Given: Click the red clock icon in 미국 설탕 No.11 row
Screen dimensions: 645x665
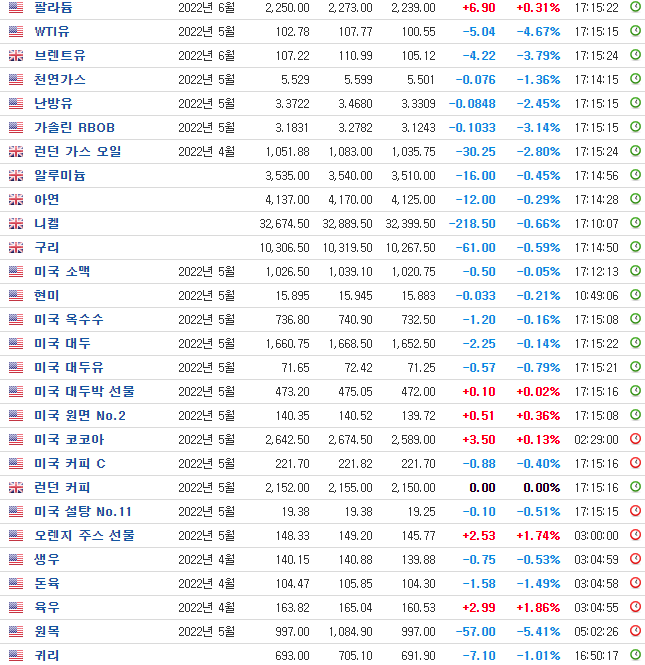Looking at the screenshot, I should [635, 510].
